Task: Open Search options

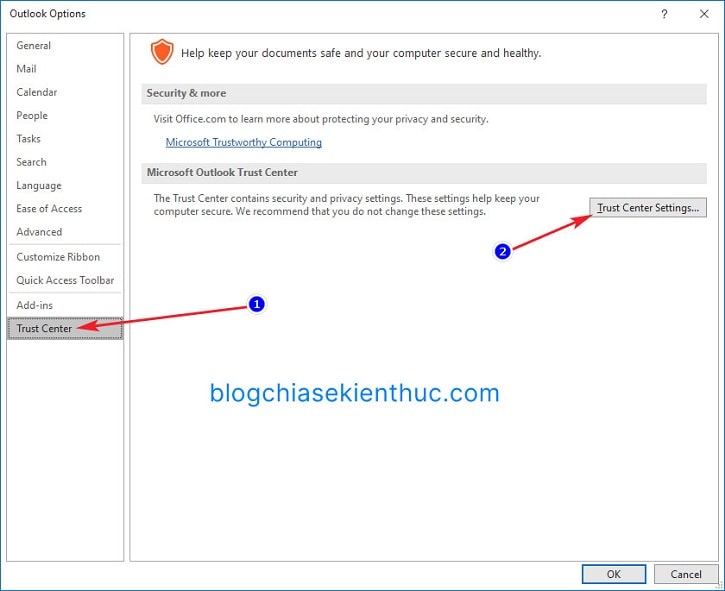Action: tap(65, 162)
